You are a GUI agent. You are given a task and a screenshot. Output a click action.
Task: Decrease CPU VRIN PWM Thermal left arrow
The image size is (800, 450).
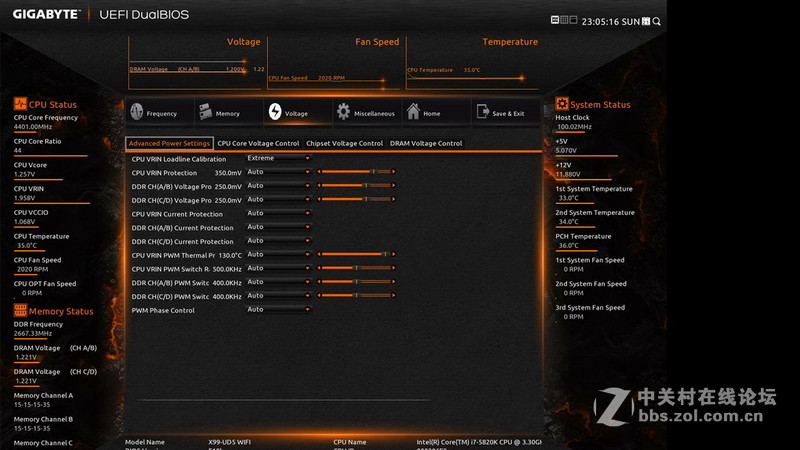pyautogui.click(x=319, y=254)
